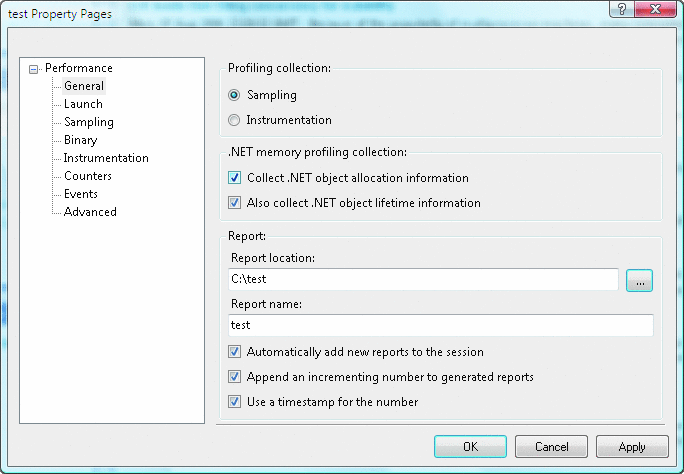Toggle Also collect .NET object lifetime information
This screenshot has width=684, height=474.
(235, 202)
